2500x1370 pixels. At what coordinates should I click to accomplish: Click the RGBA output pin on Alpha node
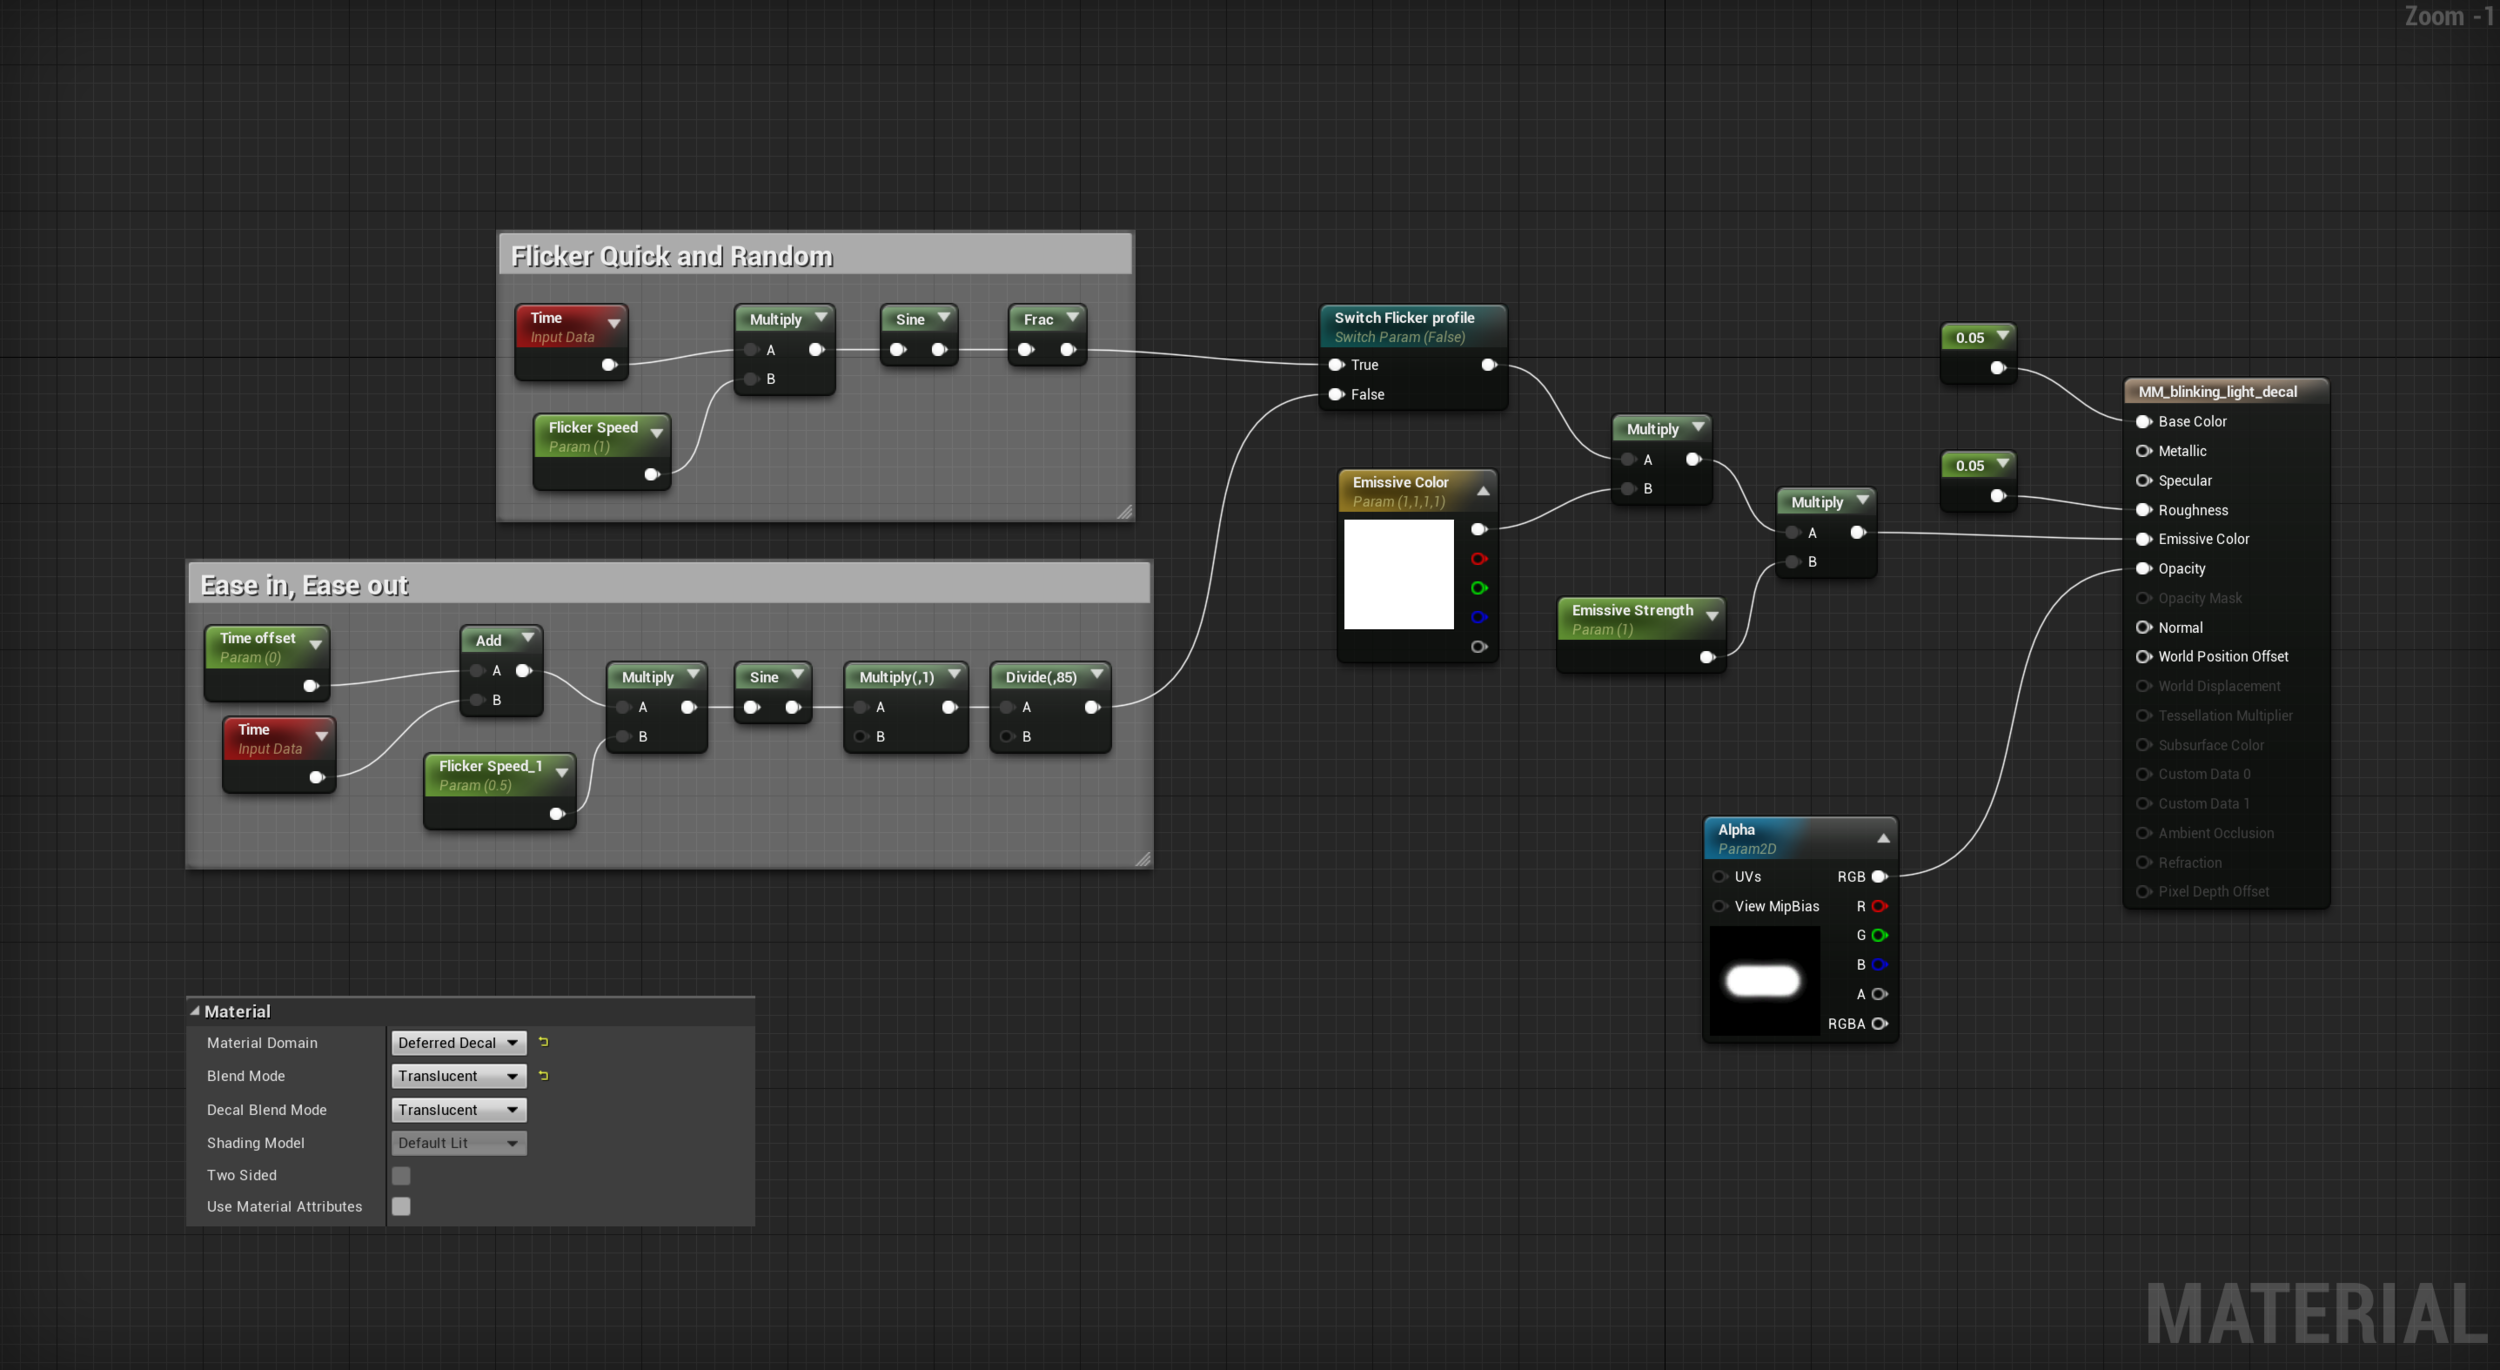[x=1879, y=1023]
